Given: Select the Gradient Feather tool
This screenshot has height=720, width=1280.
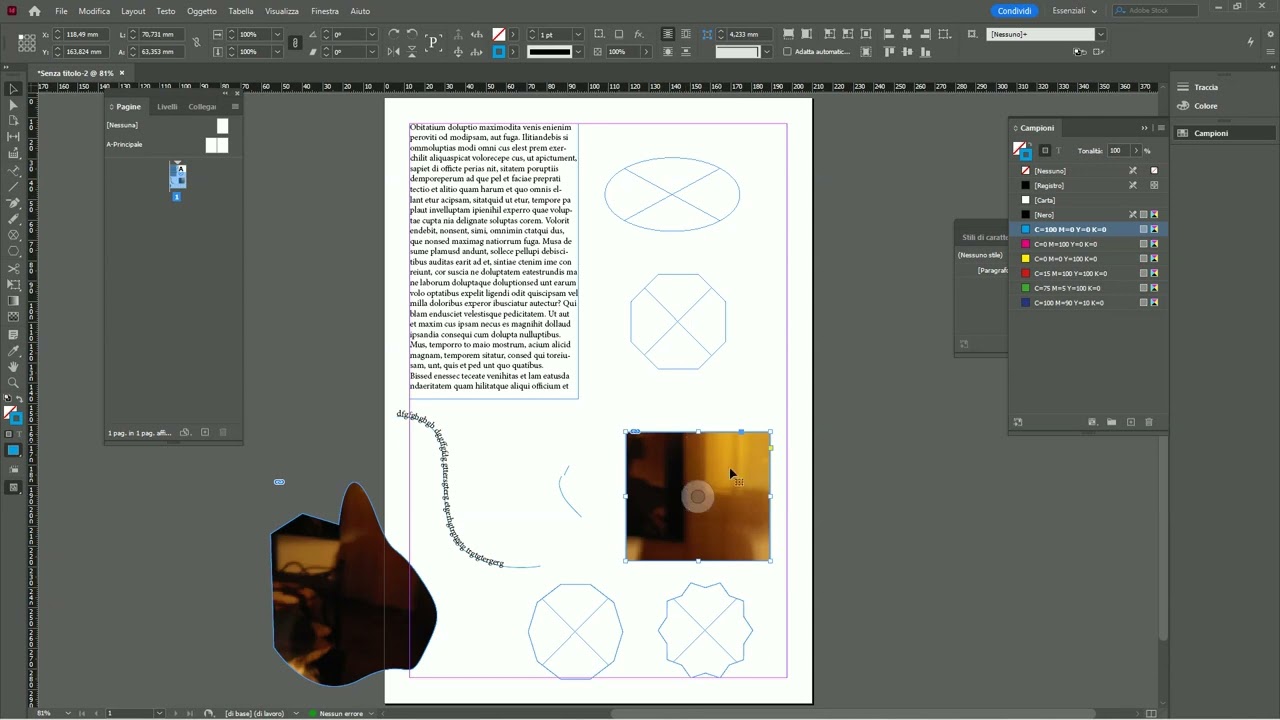Looking at the screenshot, I should click(x=13, y=317).
